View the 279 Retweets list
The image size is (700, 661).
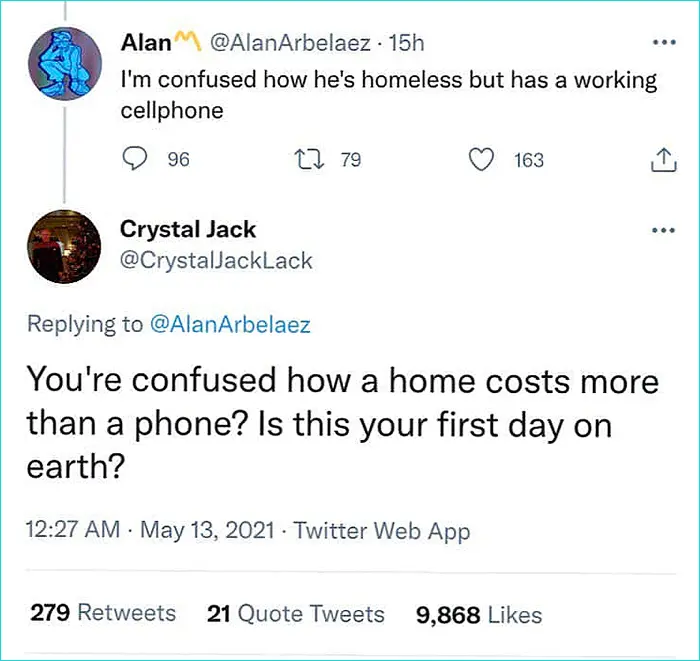click(x=103, y=613)
